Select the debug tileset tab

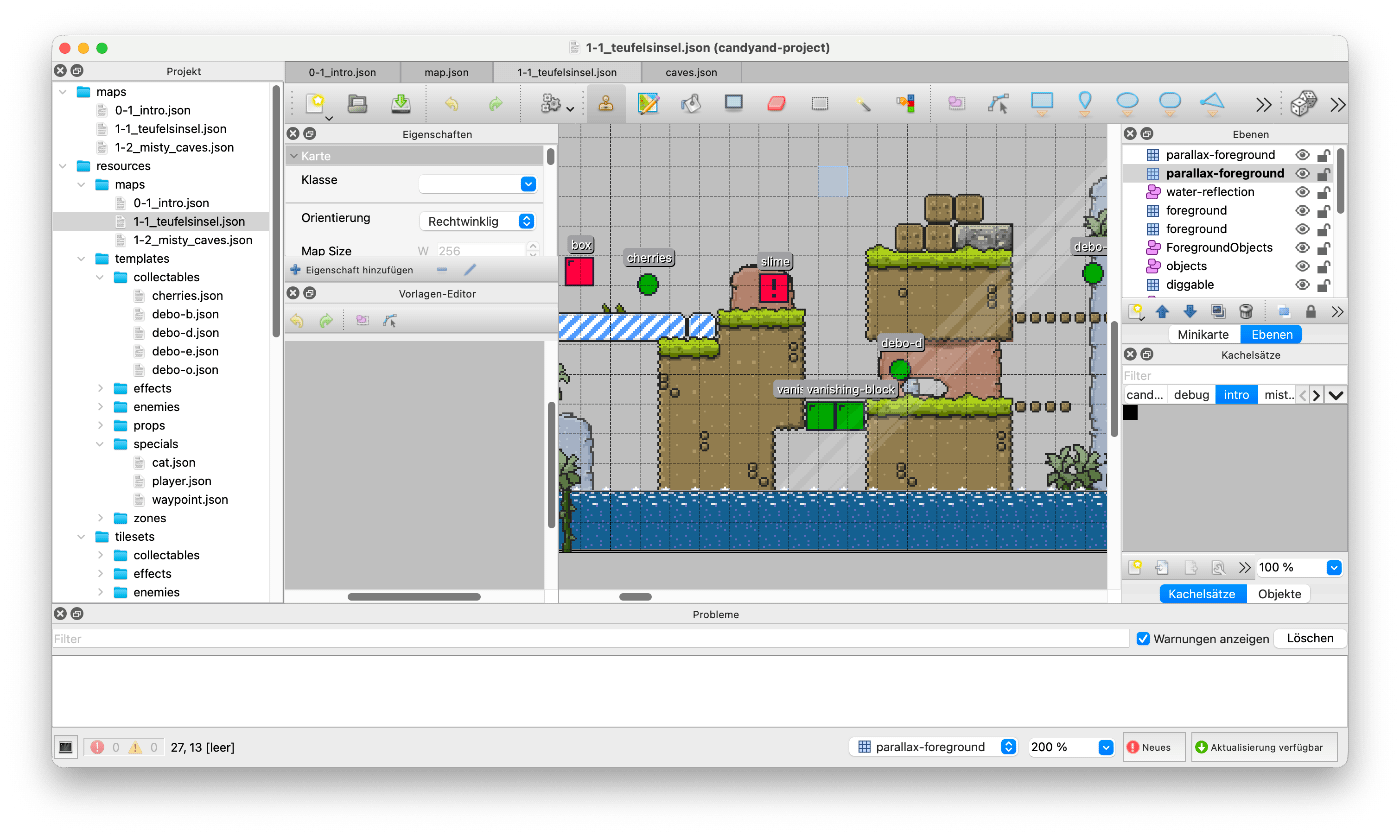1191,395
